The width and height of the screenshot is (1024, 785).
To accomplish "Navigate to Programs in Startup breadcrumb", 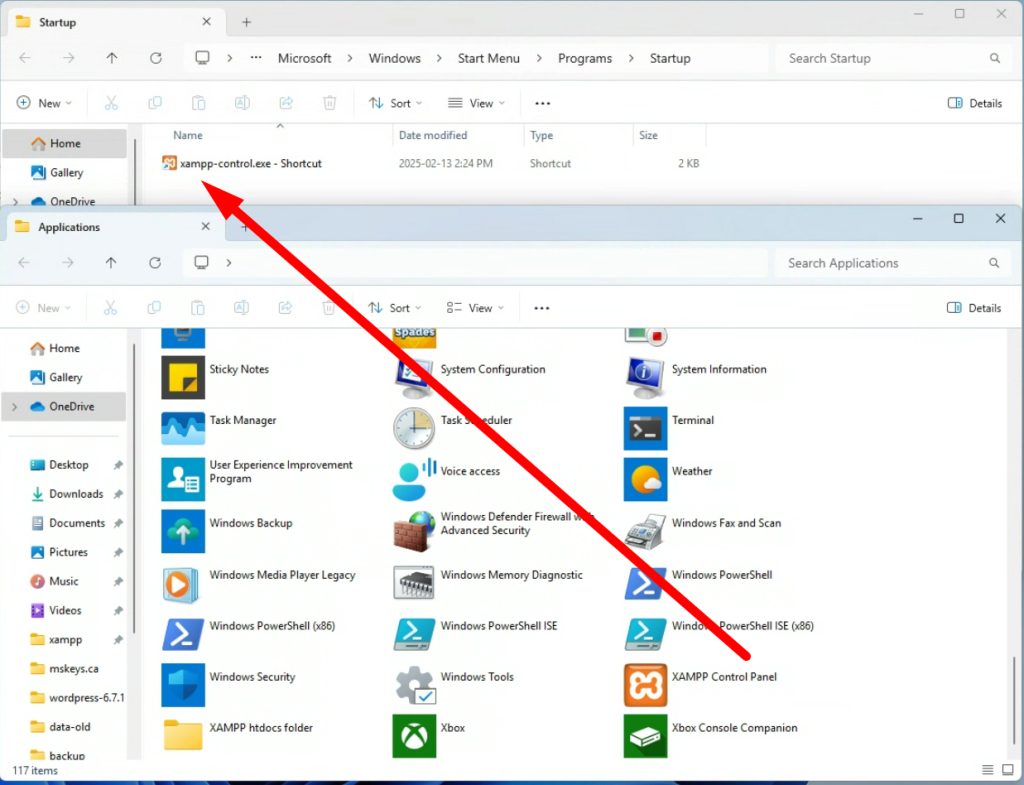I will [x=584, y=58].
